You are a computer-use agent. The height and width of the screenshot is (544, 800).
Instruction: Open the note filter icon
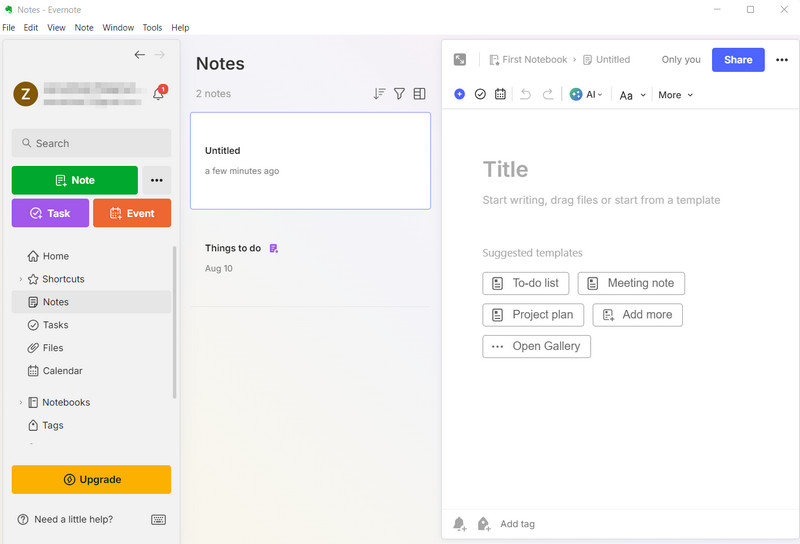pos(399,93)
